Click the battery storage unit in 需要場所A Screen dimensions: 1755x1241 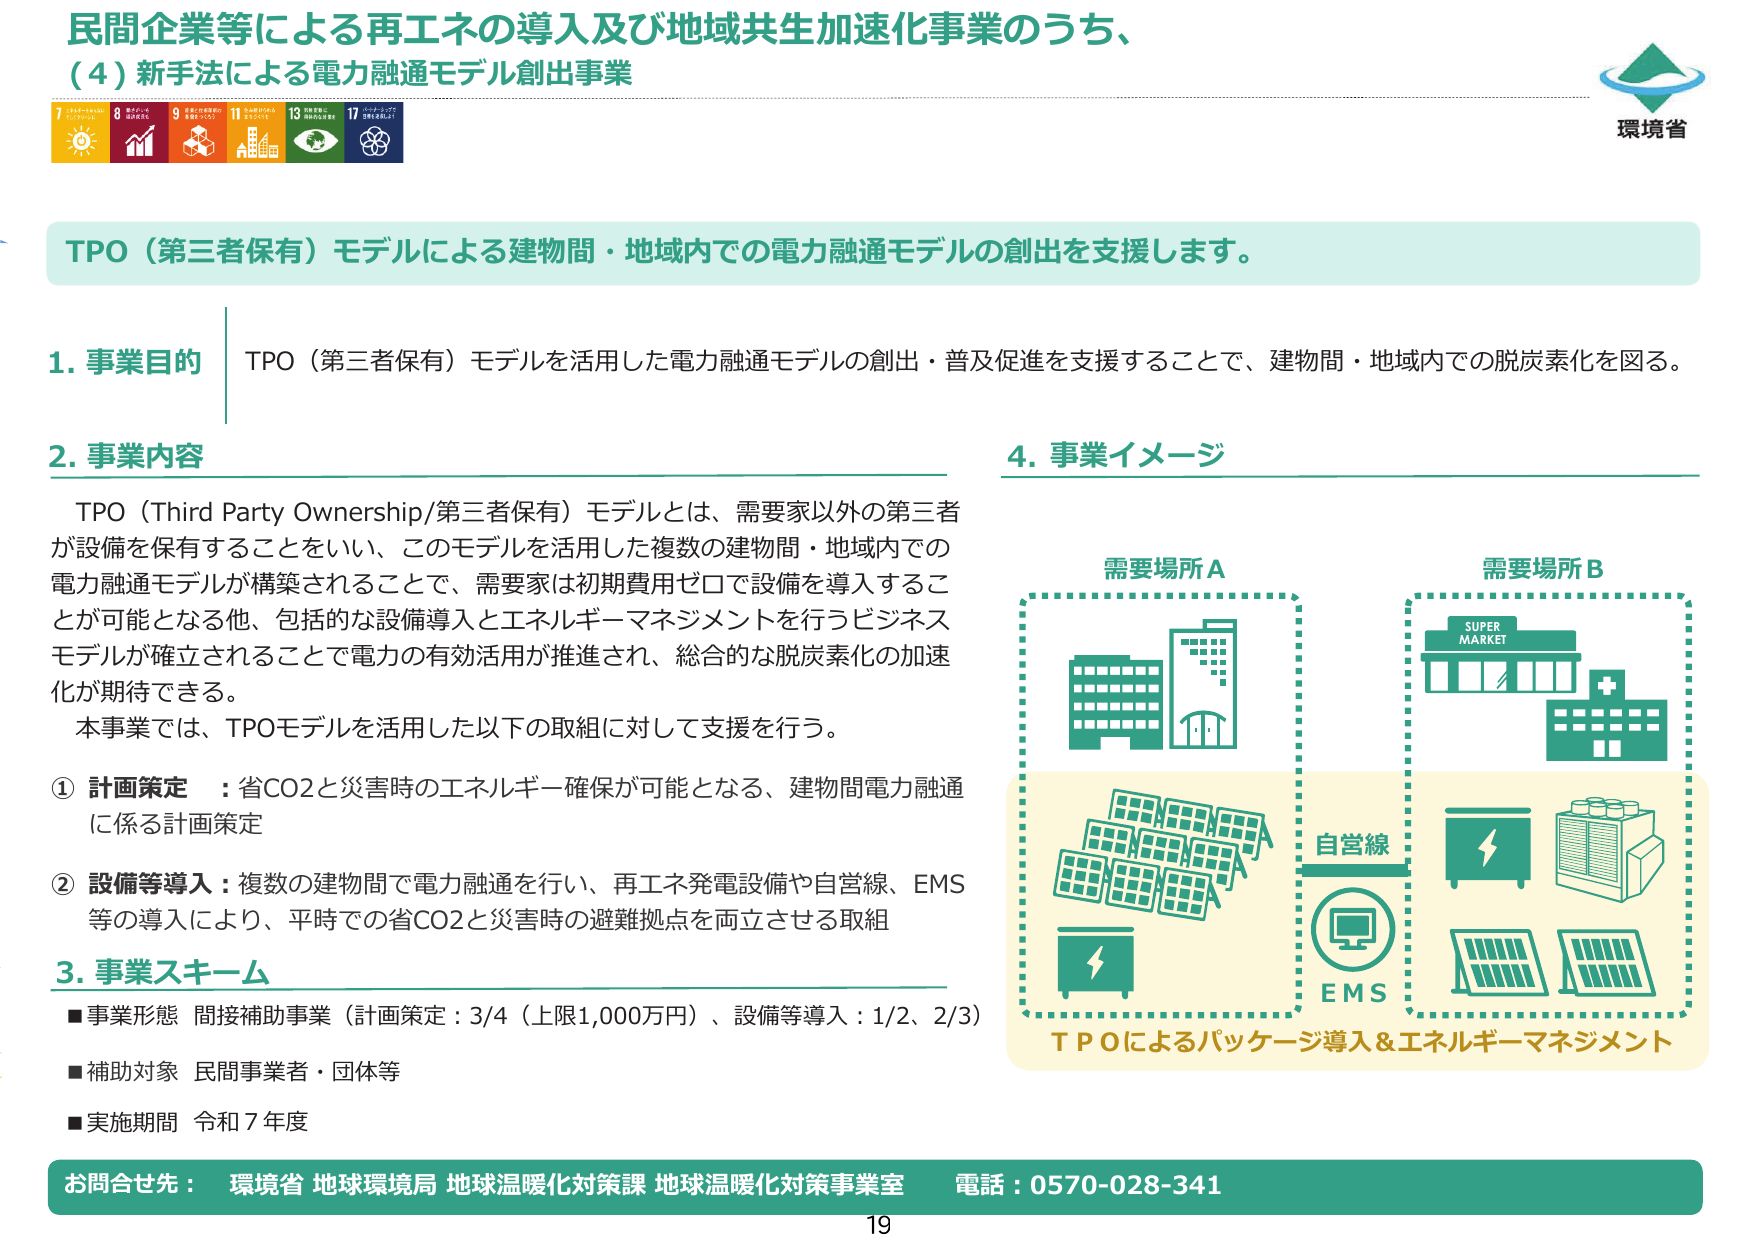point(1096,962)
